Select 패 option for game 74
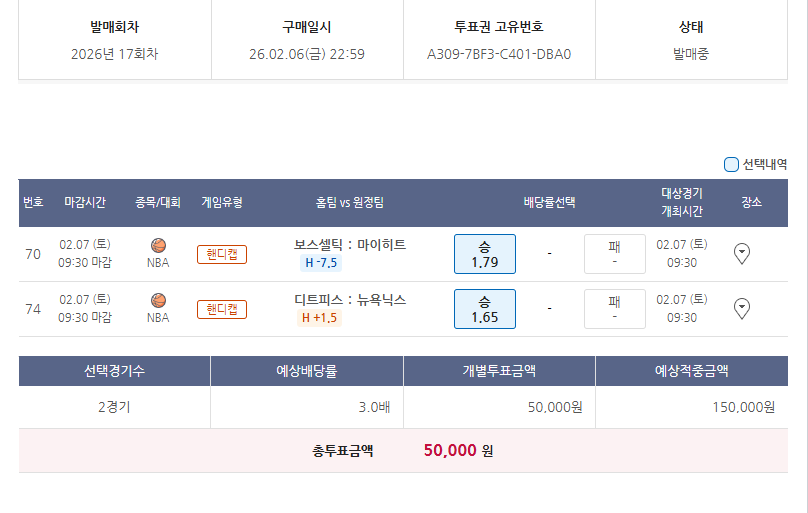The width and height of the screenshot is (808, 513). pyautogui.click(x=614, y=309)
